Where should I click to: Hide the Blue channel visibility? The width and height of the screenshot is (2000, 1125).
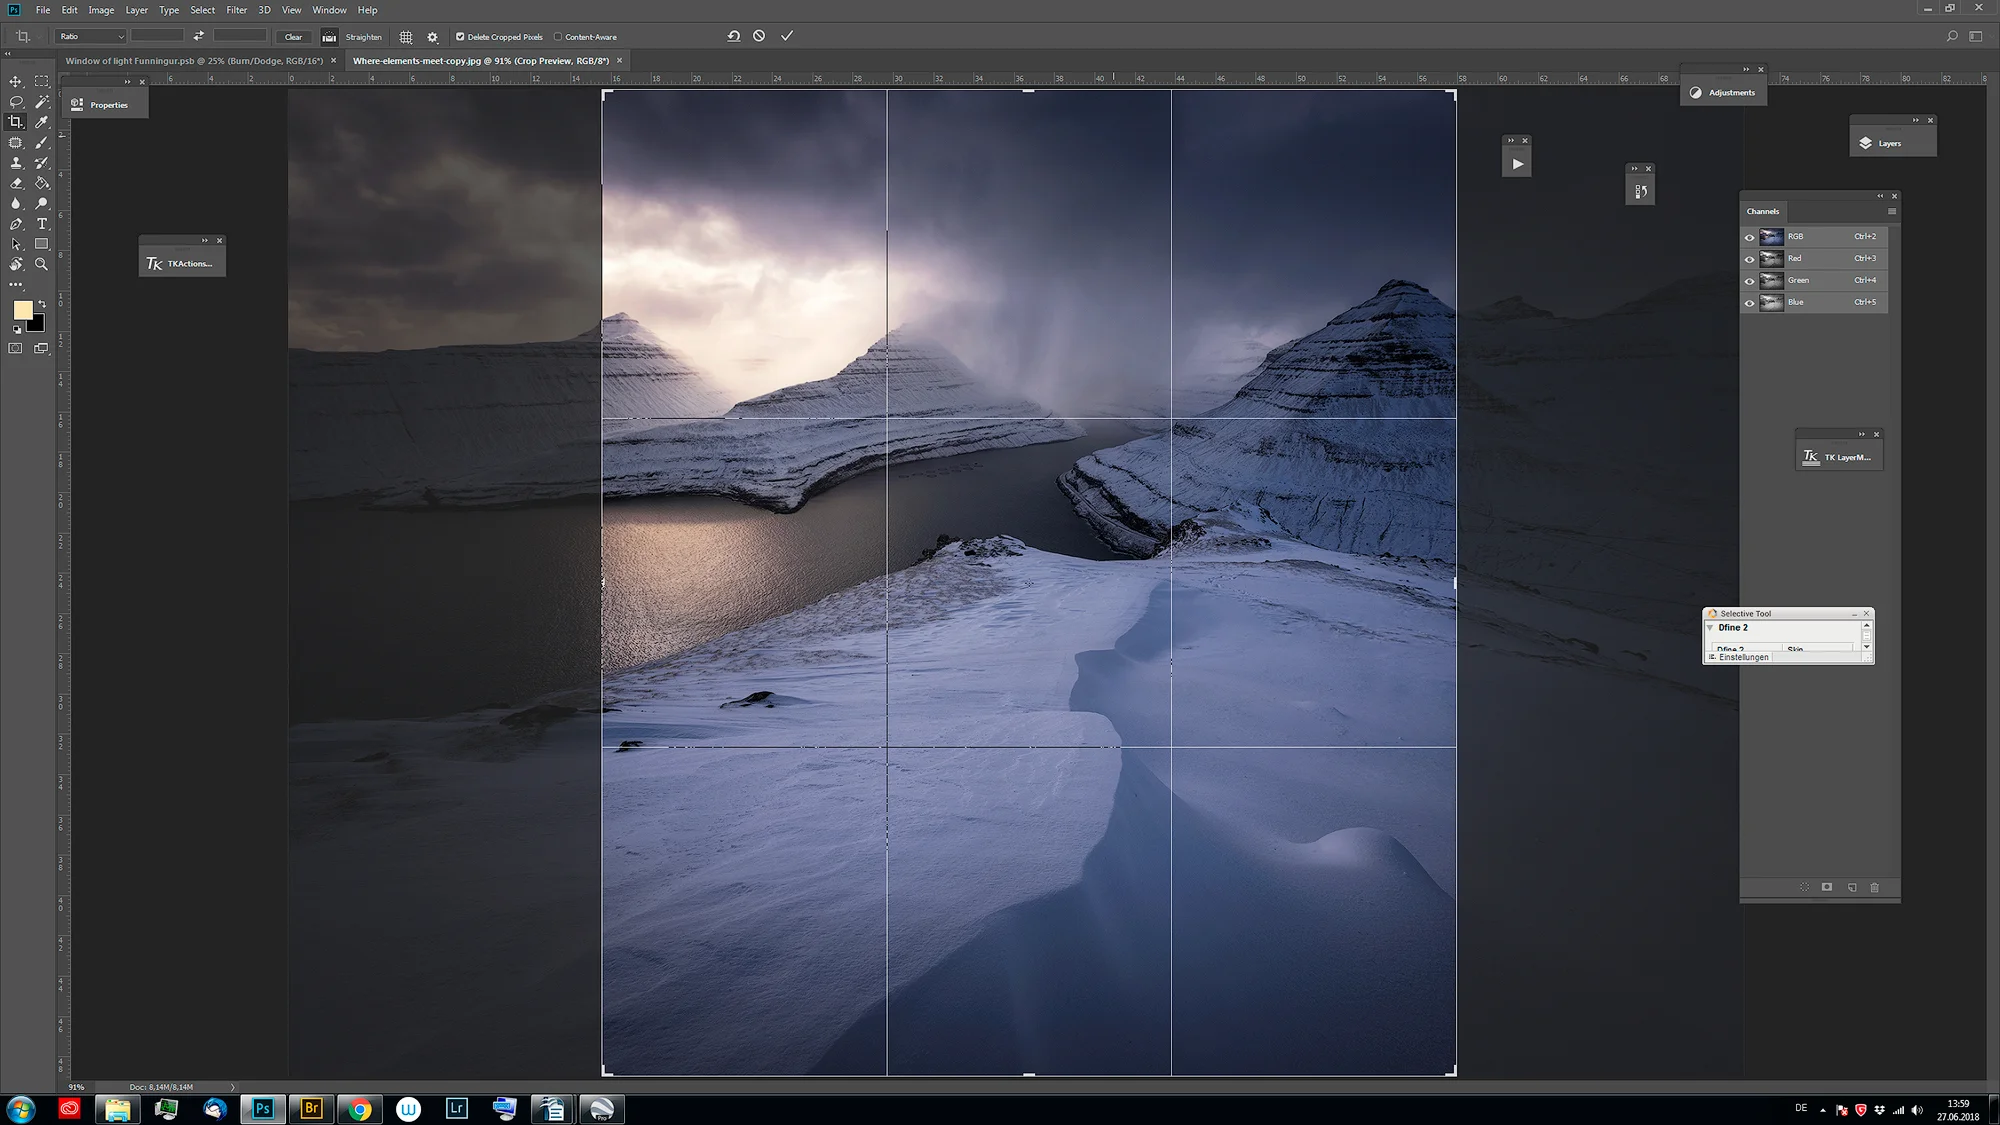pyautogui.click(x=1749, y=303)
